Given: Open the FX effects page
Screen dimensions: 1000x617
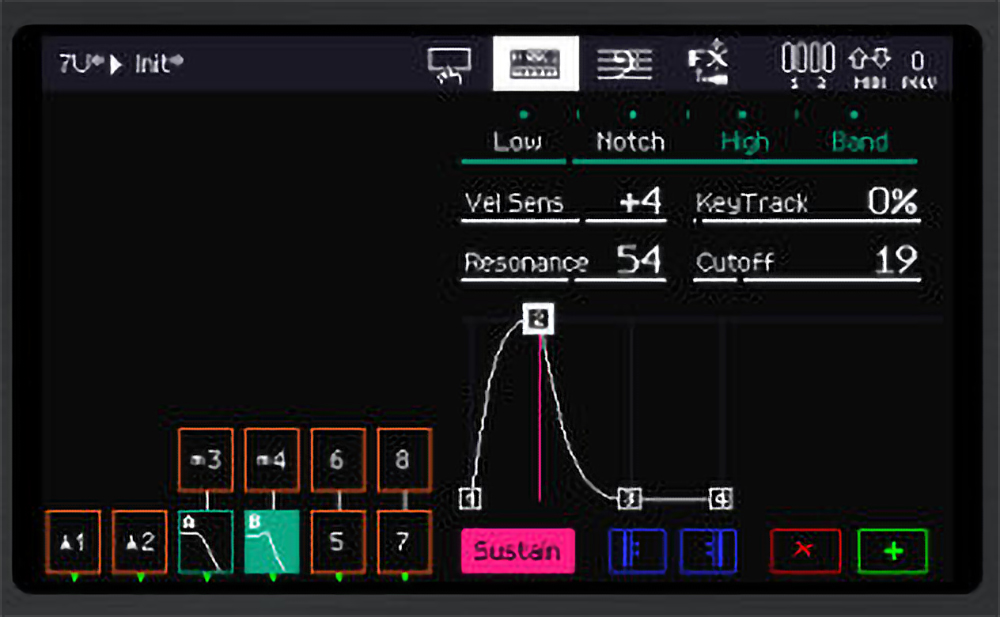Looking at the screenshot, I should 709,64.
